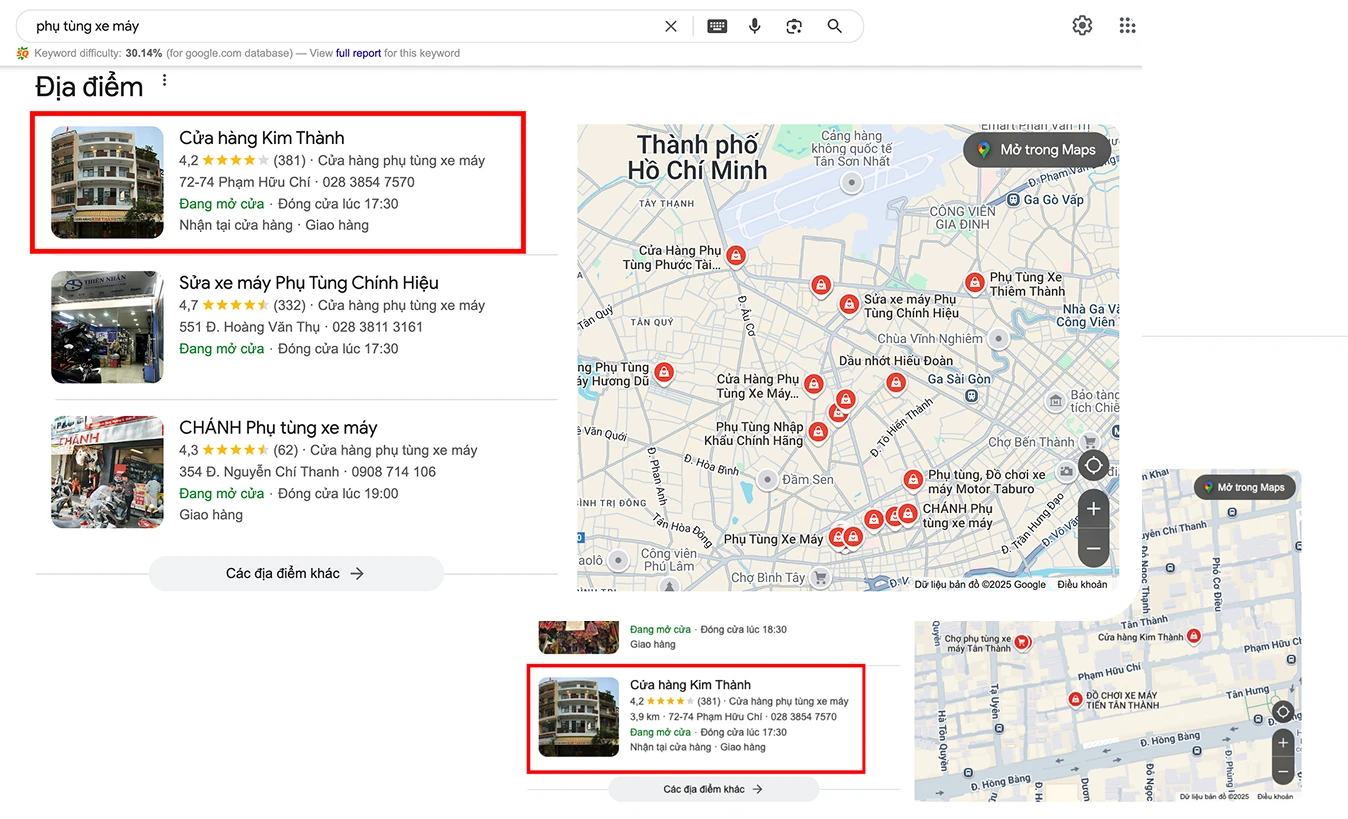The height and width of the screenshot is (819, 1348).
Task: Start voice search with microphone icon
Action: (755, 27)
